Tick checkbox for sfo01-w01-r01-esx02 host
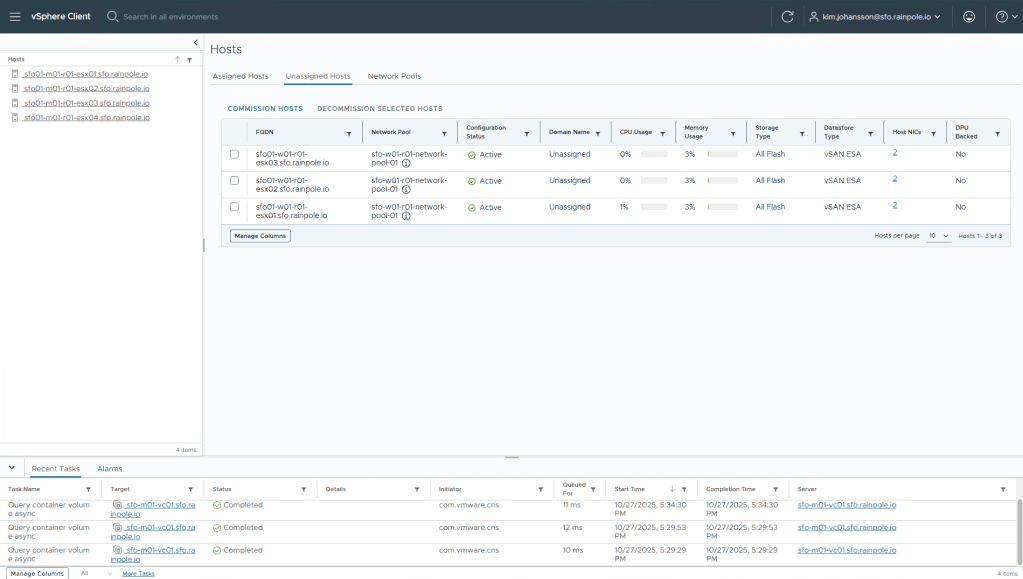The image size is (1023, 579). pos(235,181)
